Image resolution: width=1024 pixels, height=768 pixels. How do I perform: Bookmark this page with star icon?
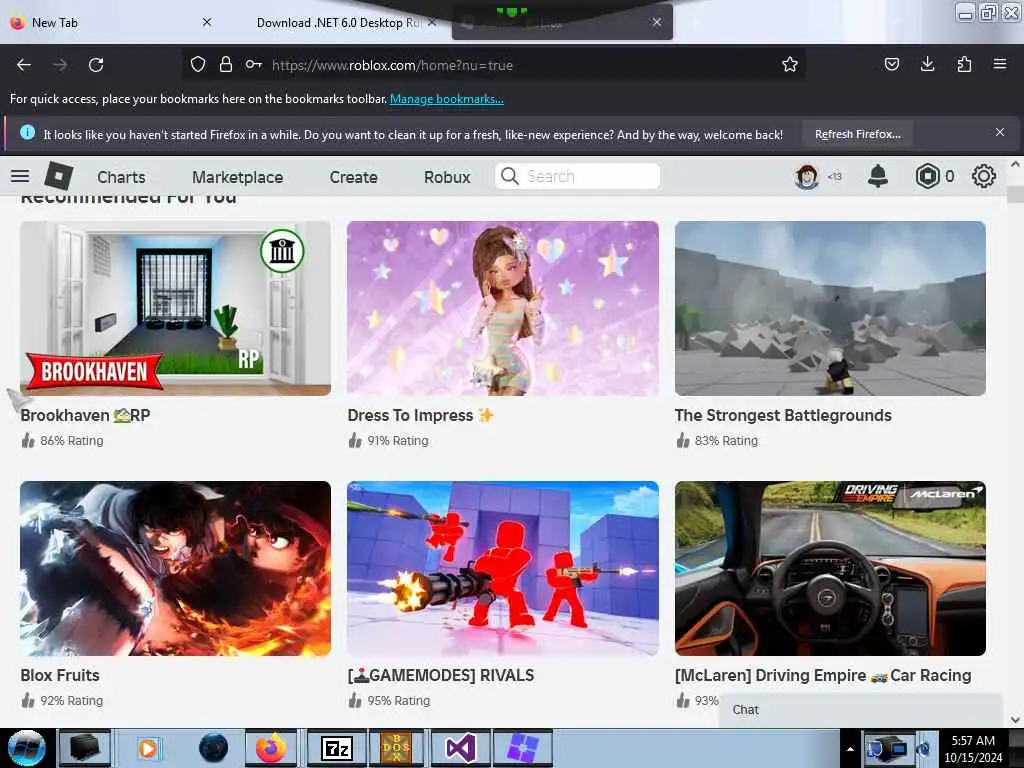pos(790,64)
